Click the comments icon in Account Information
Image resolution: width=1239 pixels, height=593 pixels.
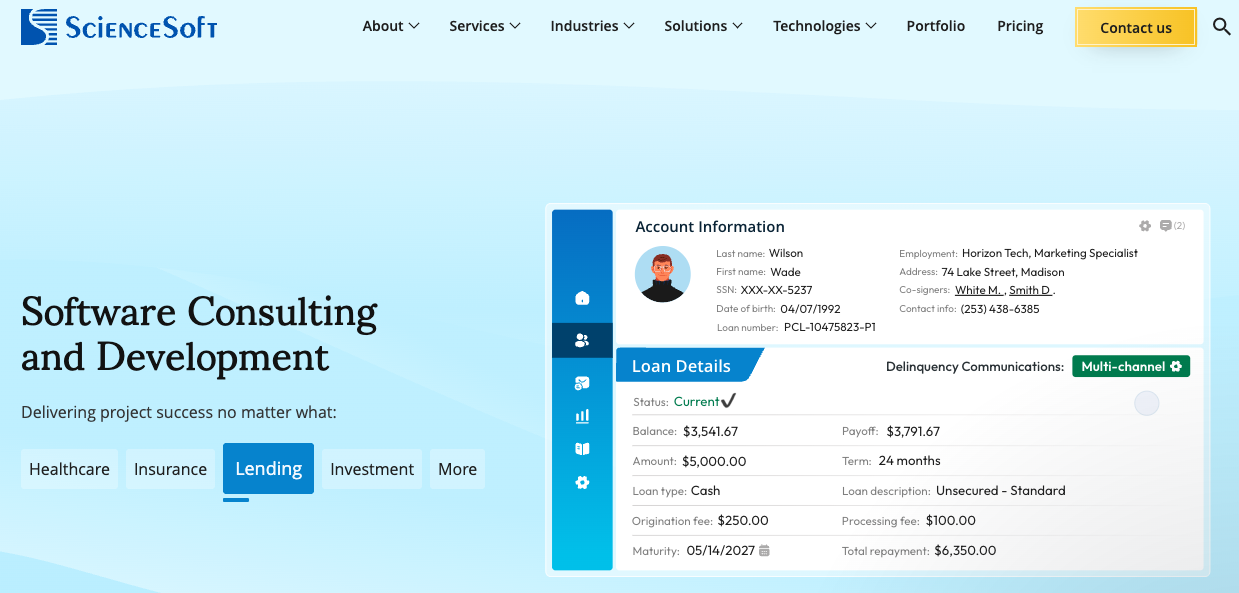point(1166,226)
